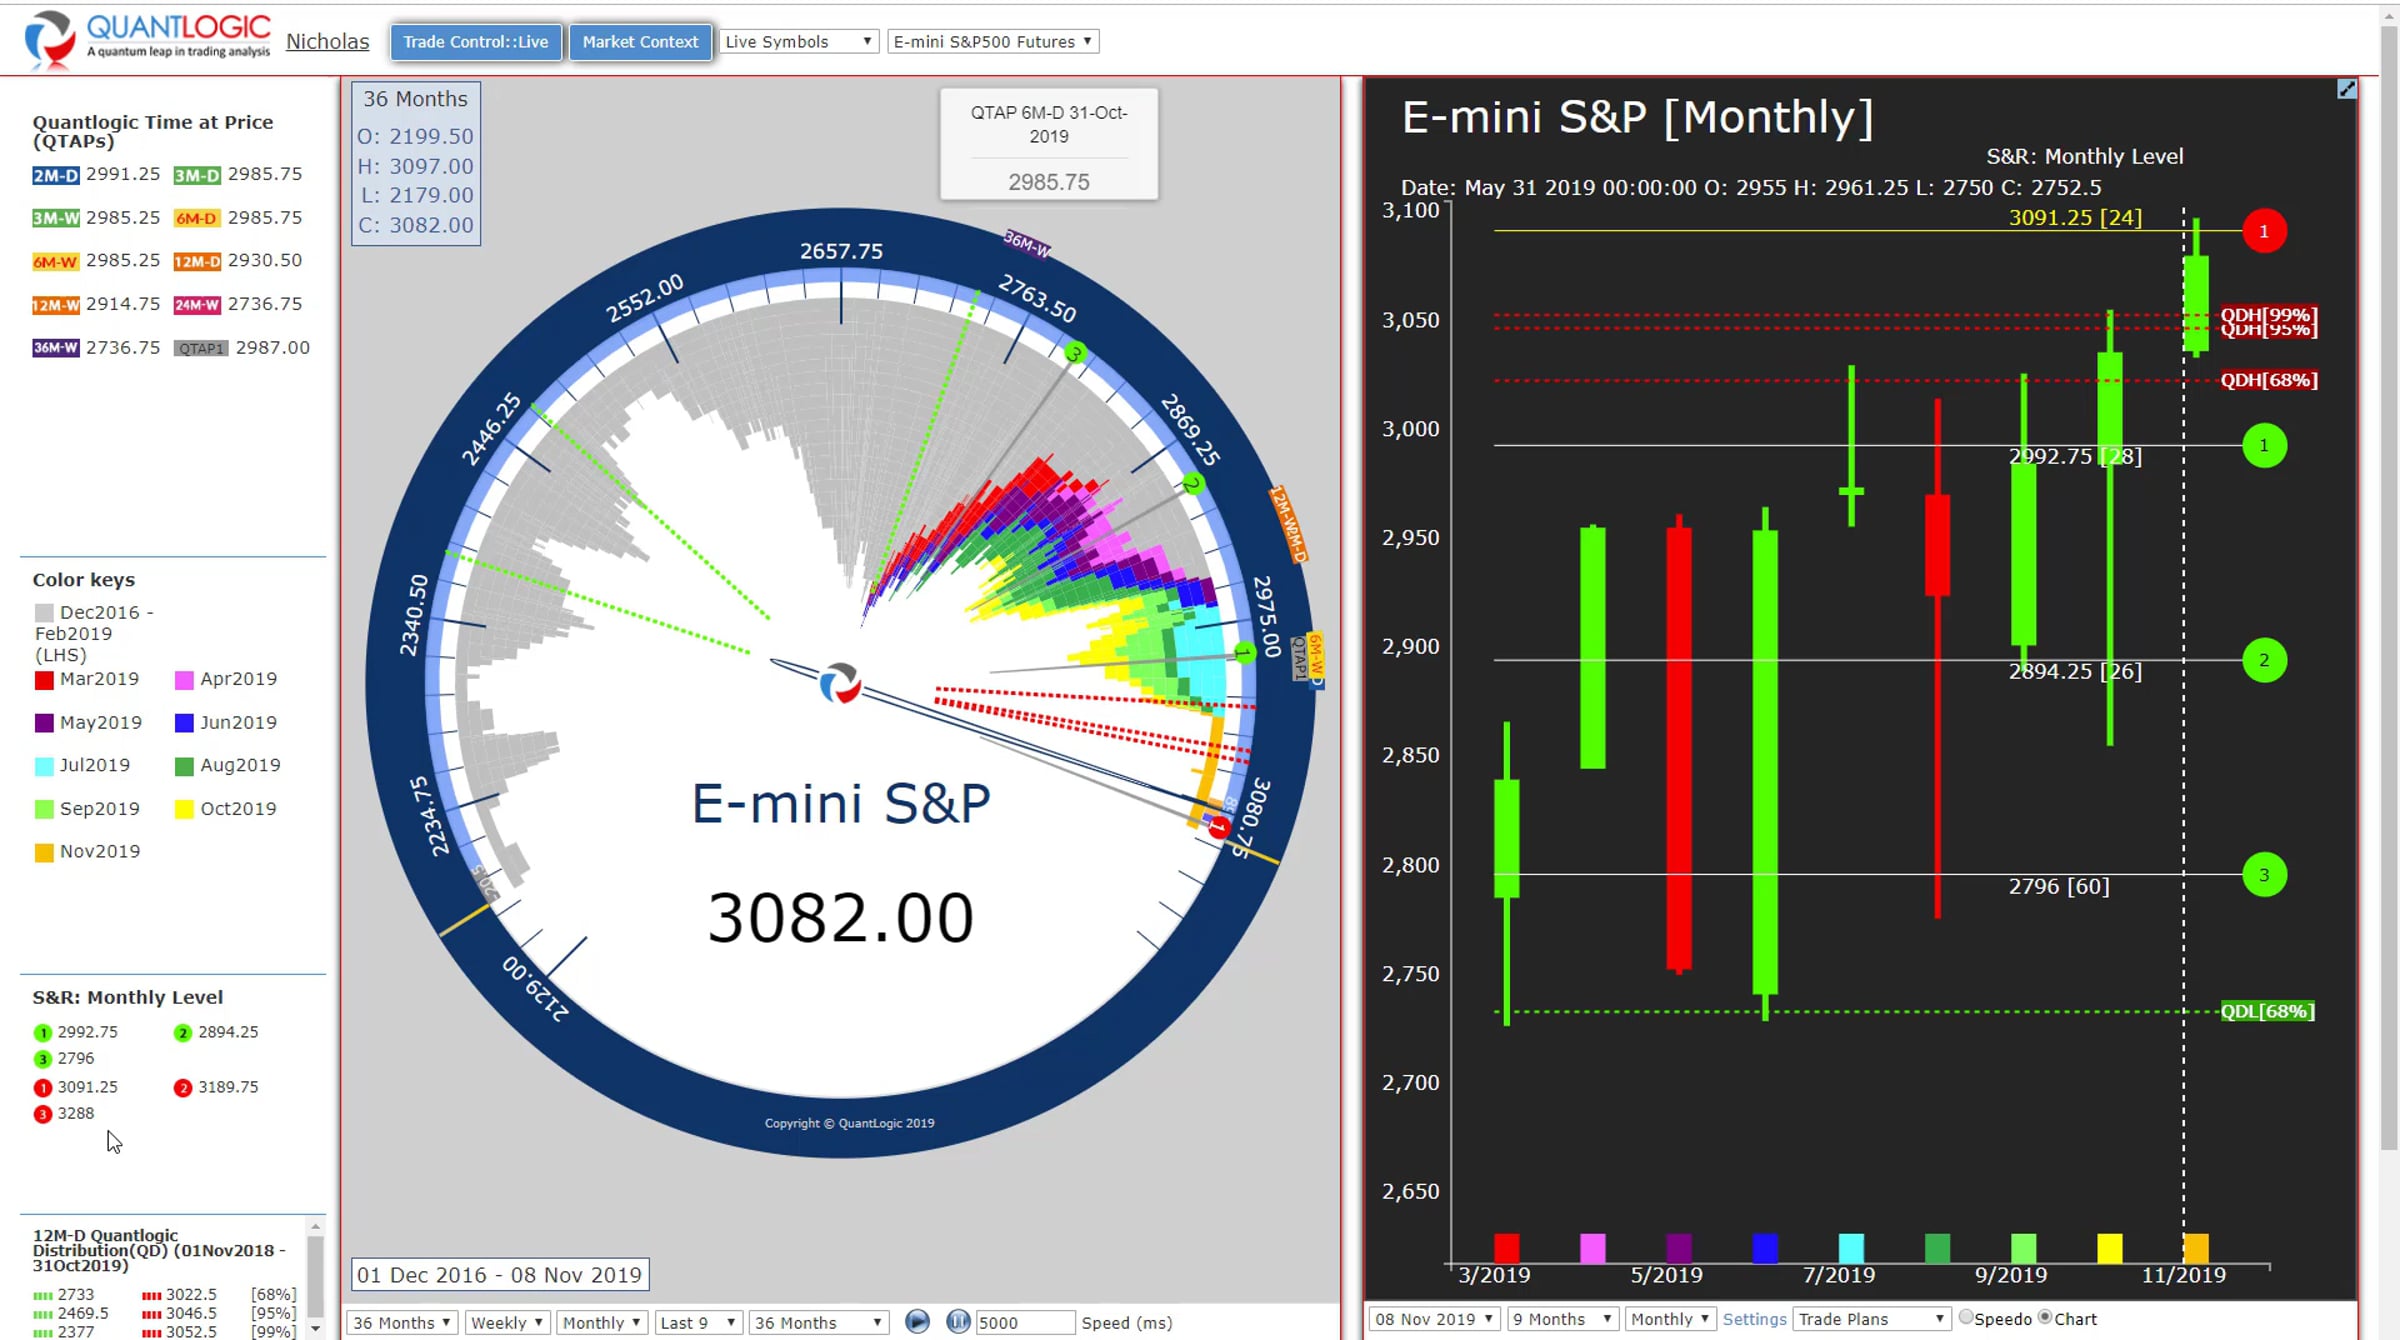Expand the chart with corner icon

(2346, 90)
